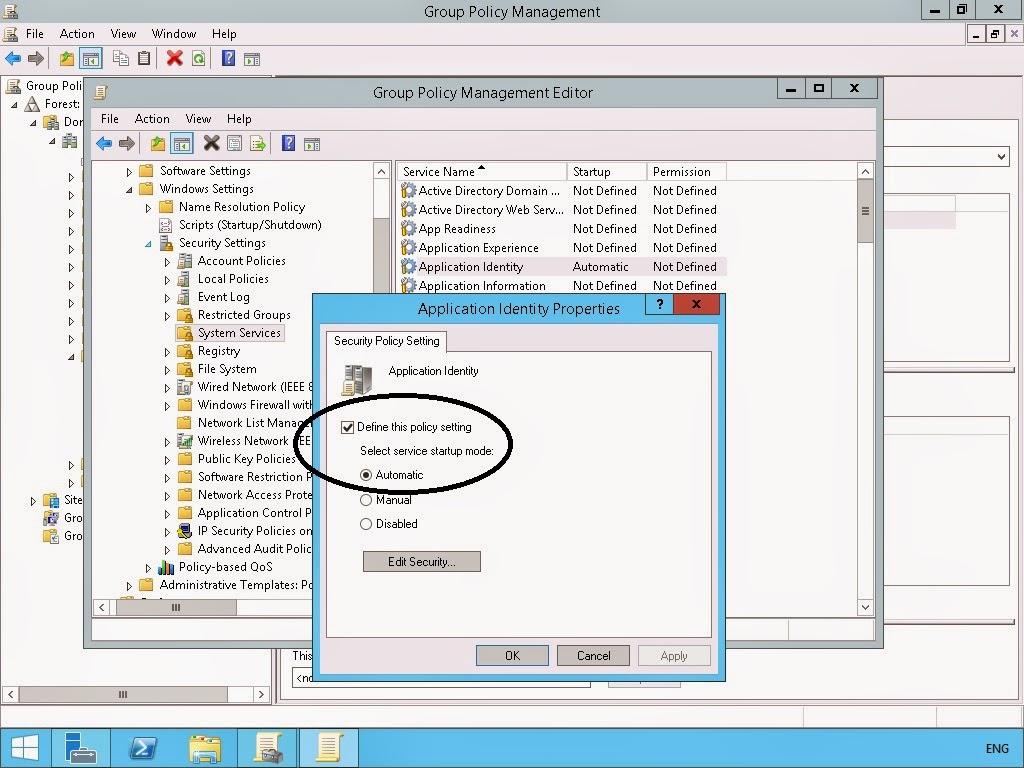Viewport: 1024px width, 768px height.
Task: Select the Manual startup mode radio button
Action: coord(366,500)
